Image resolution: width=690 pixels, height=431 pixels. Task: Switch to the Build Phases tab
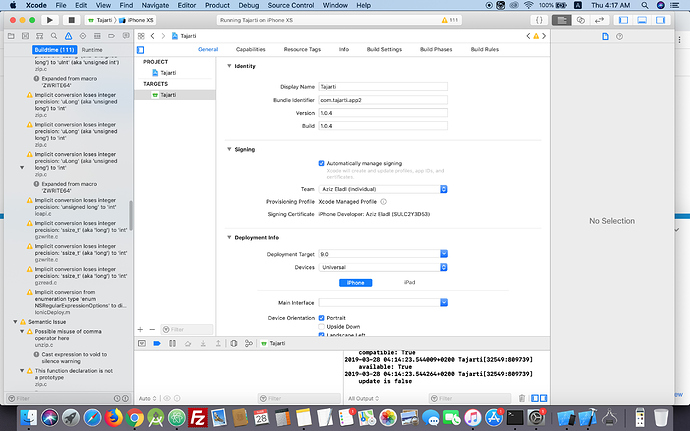(436, 50)
